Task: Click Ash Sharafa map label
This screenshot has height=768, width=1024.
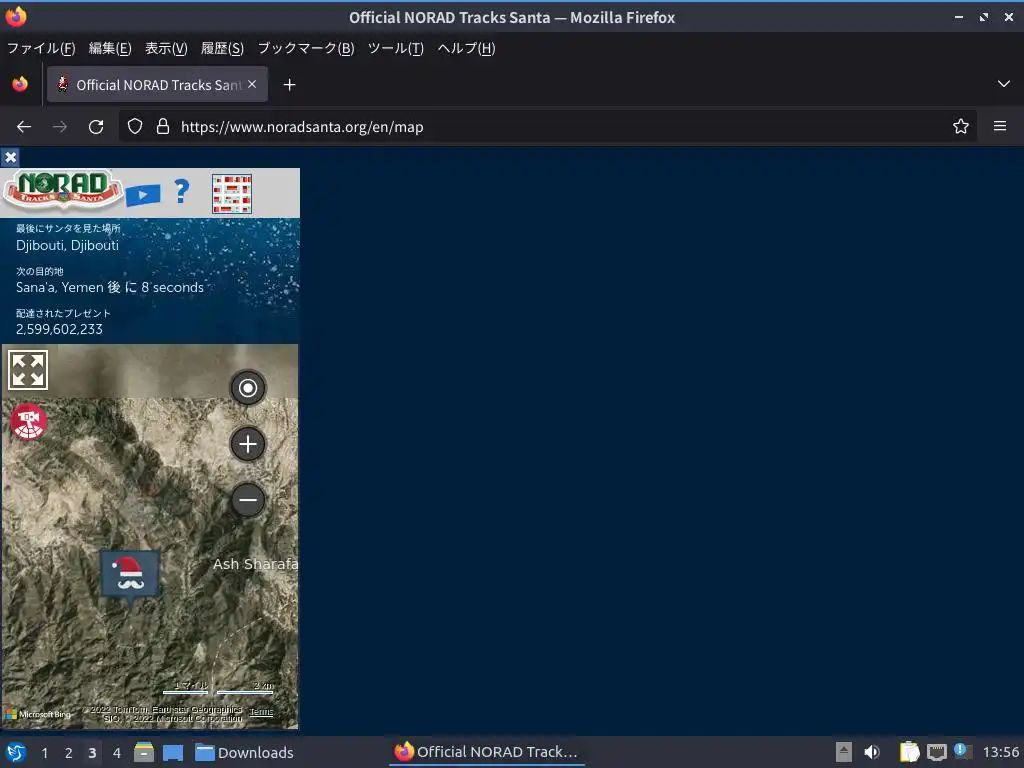Action: tap(255, 564)
